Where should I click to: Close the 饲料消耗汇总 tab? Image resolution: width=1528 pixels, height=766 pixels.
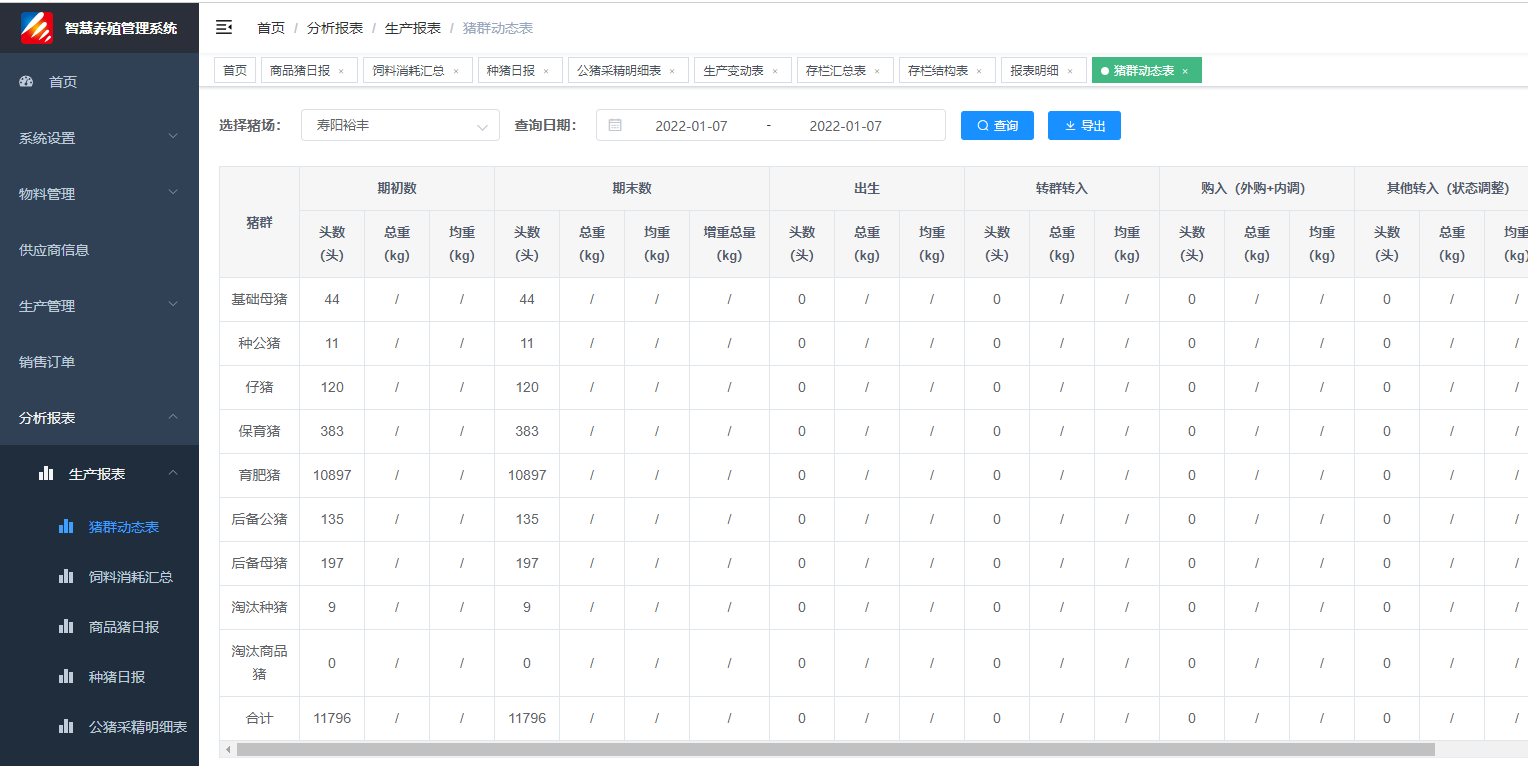tap(456, 71)
